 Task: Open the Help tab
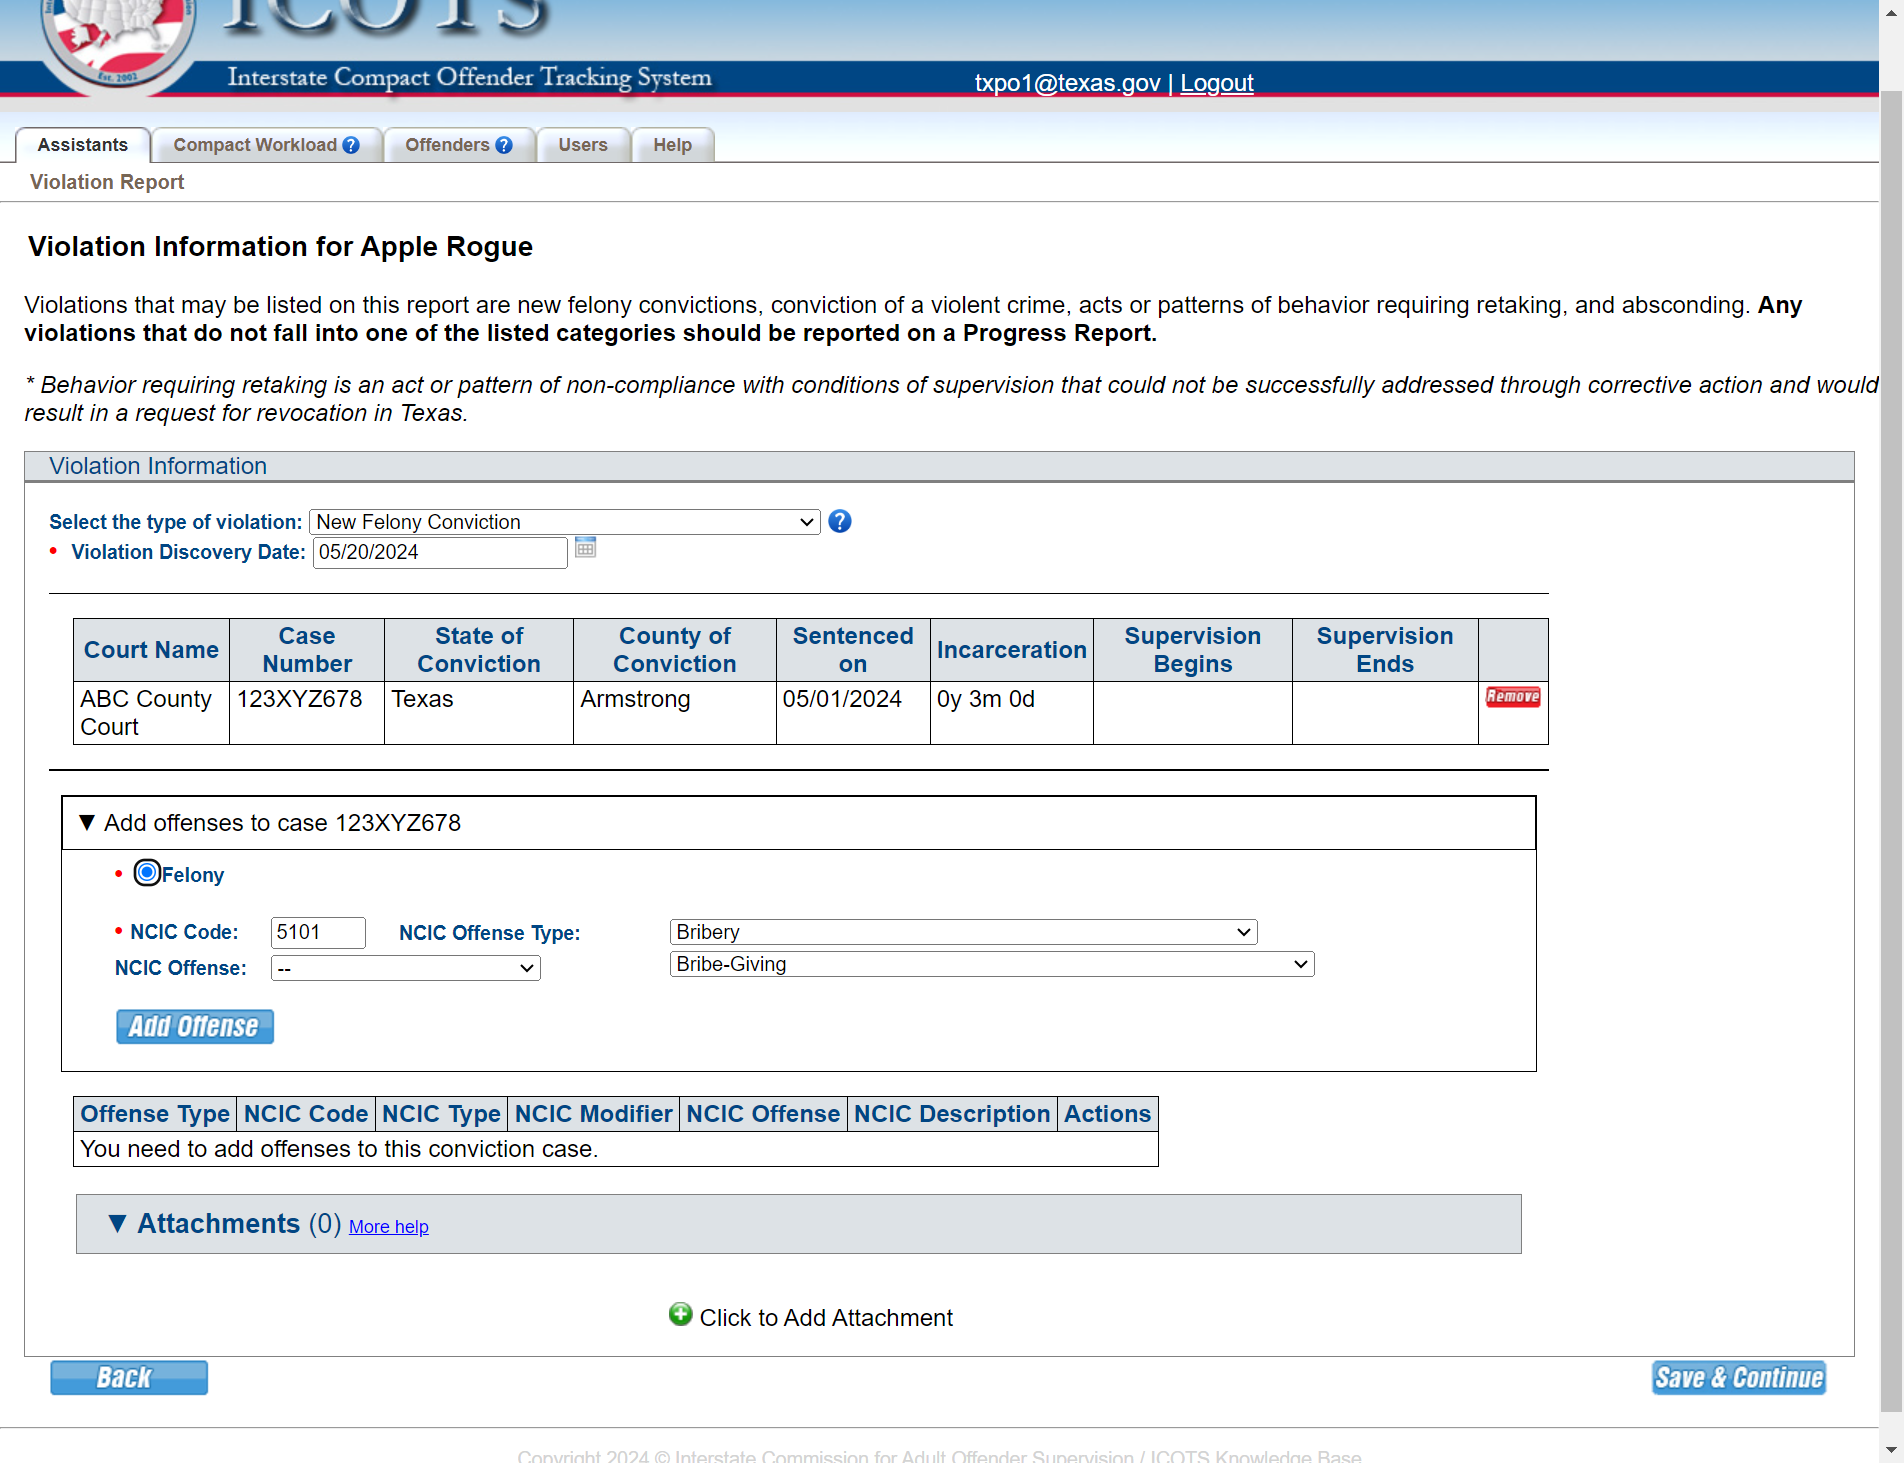click(x=673, y=145)
